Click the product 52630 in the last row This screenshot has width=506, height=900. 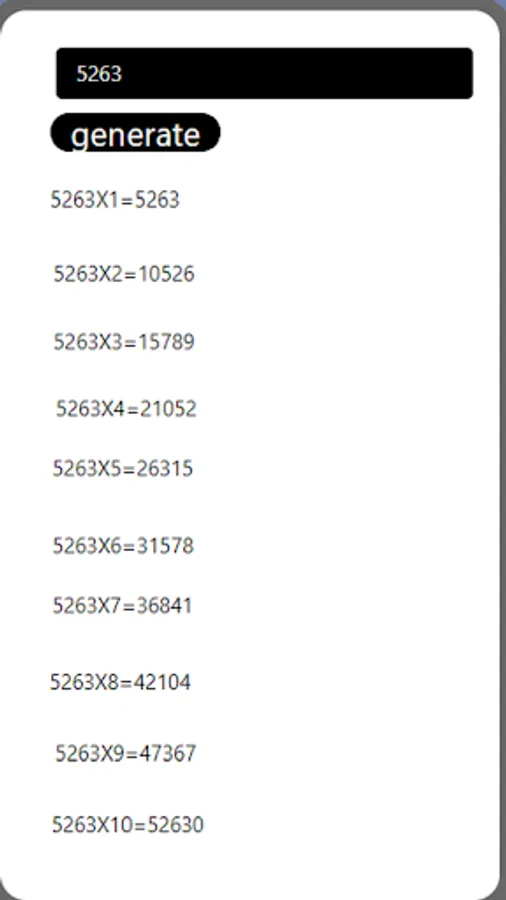tap(176, 825)
